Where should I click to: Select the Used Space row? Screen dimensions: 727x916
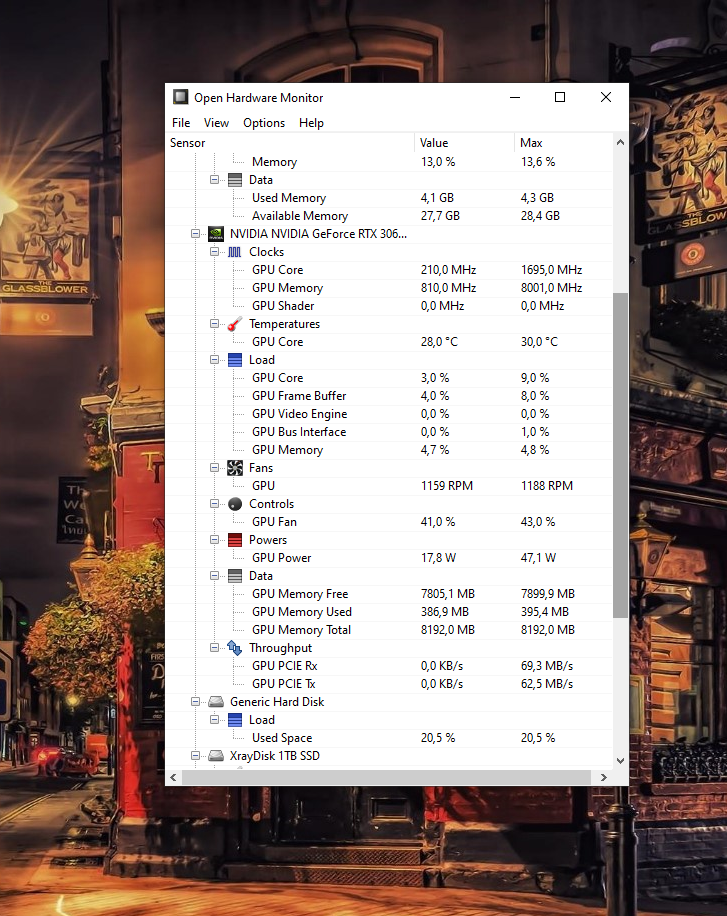[x=389, y=738]
